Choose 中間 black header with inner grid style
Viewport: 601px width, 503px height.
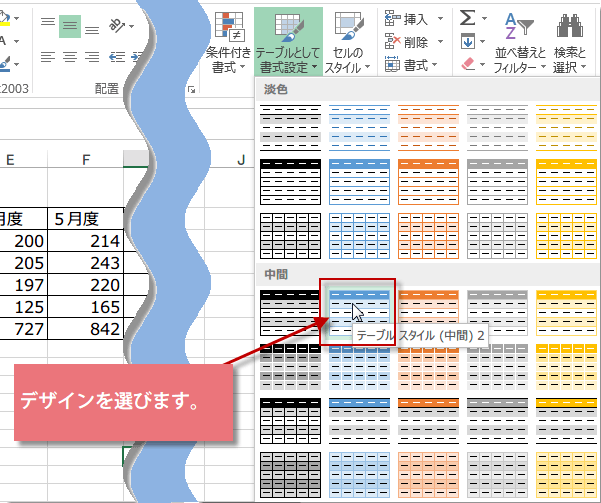[290, 421]
